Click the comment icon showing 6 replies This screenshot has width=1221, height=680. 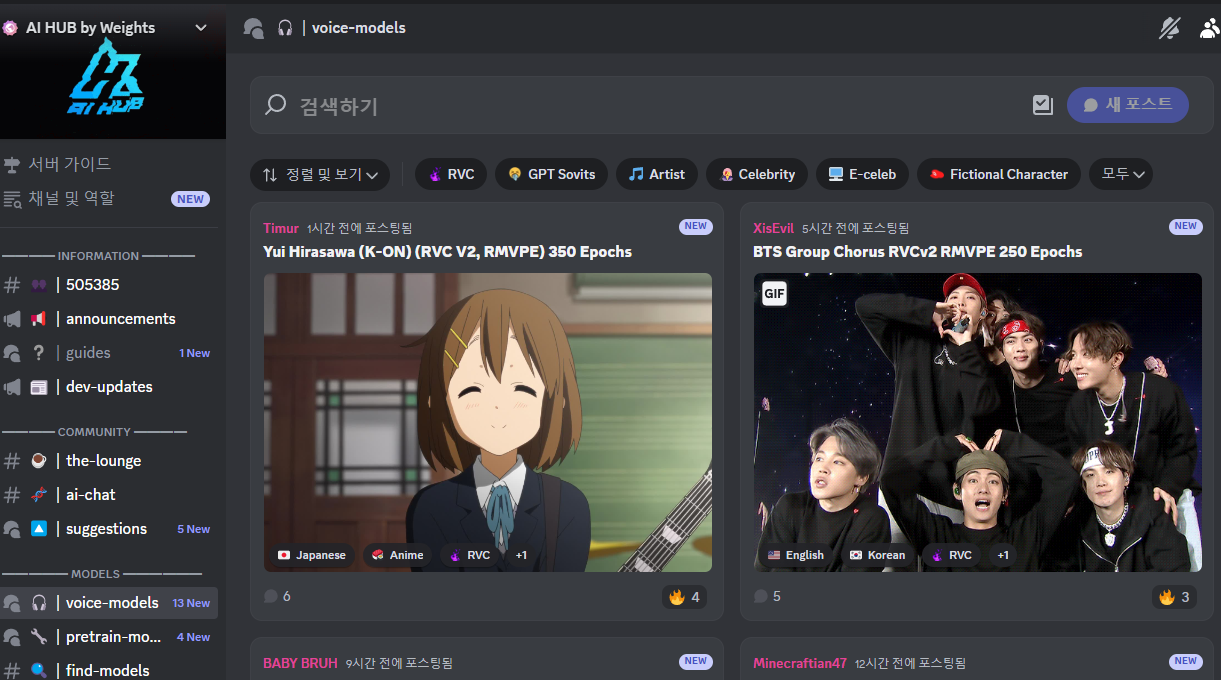(x=270, y=596)
